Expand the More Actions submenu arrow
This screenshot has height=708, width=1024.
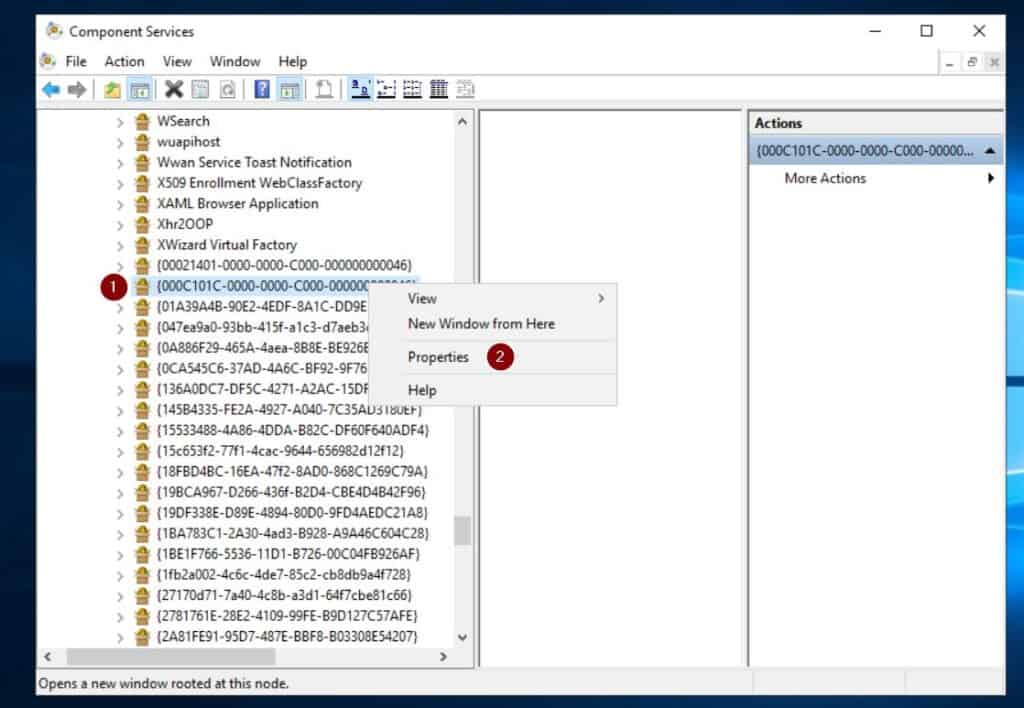[x=991, y=178]
